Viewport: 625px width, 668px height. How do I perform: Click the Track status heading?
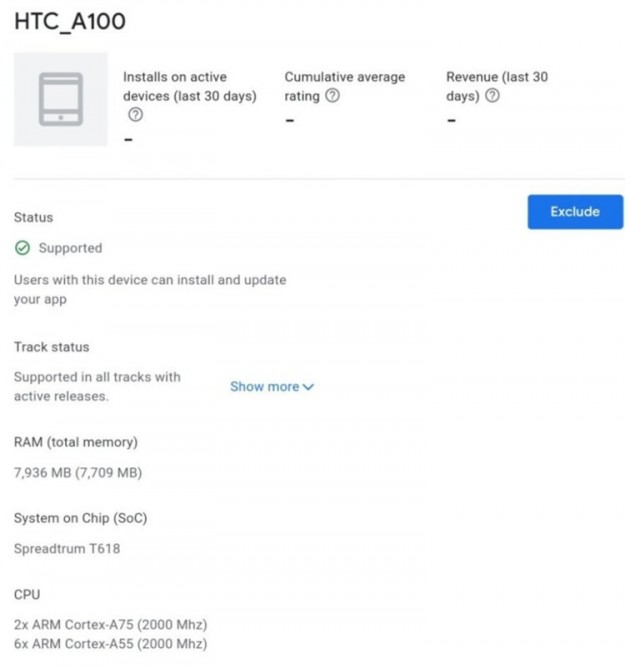click(x=51, y=347)
